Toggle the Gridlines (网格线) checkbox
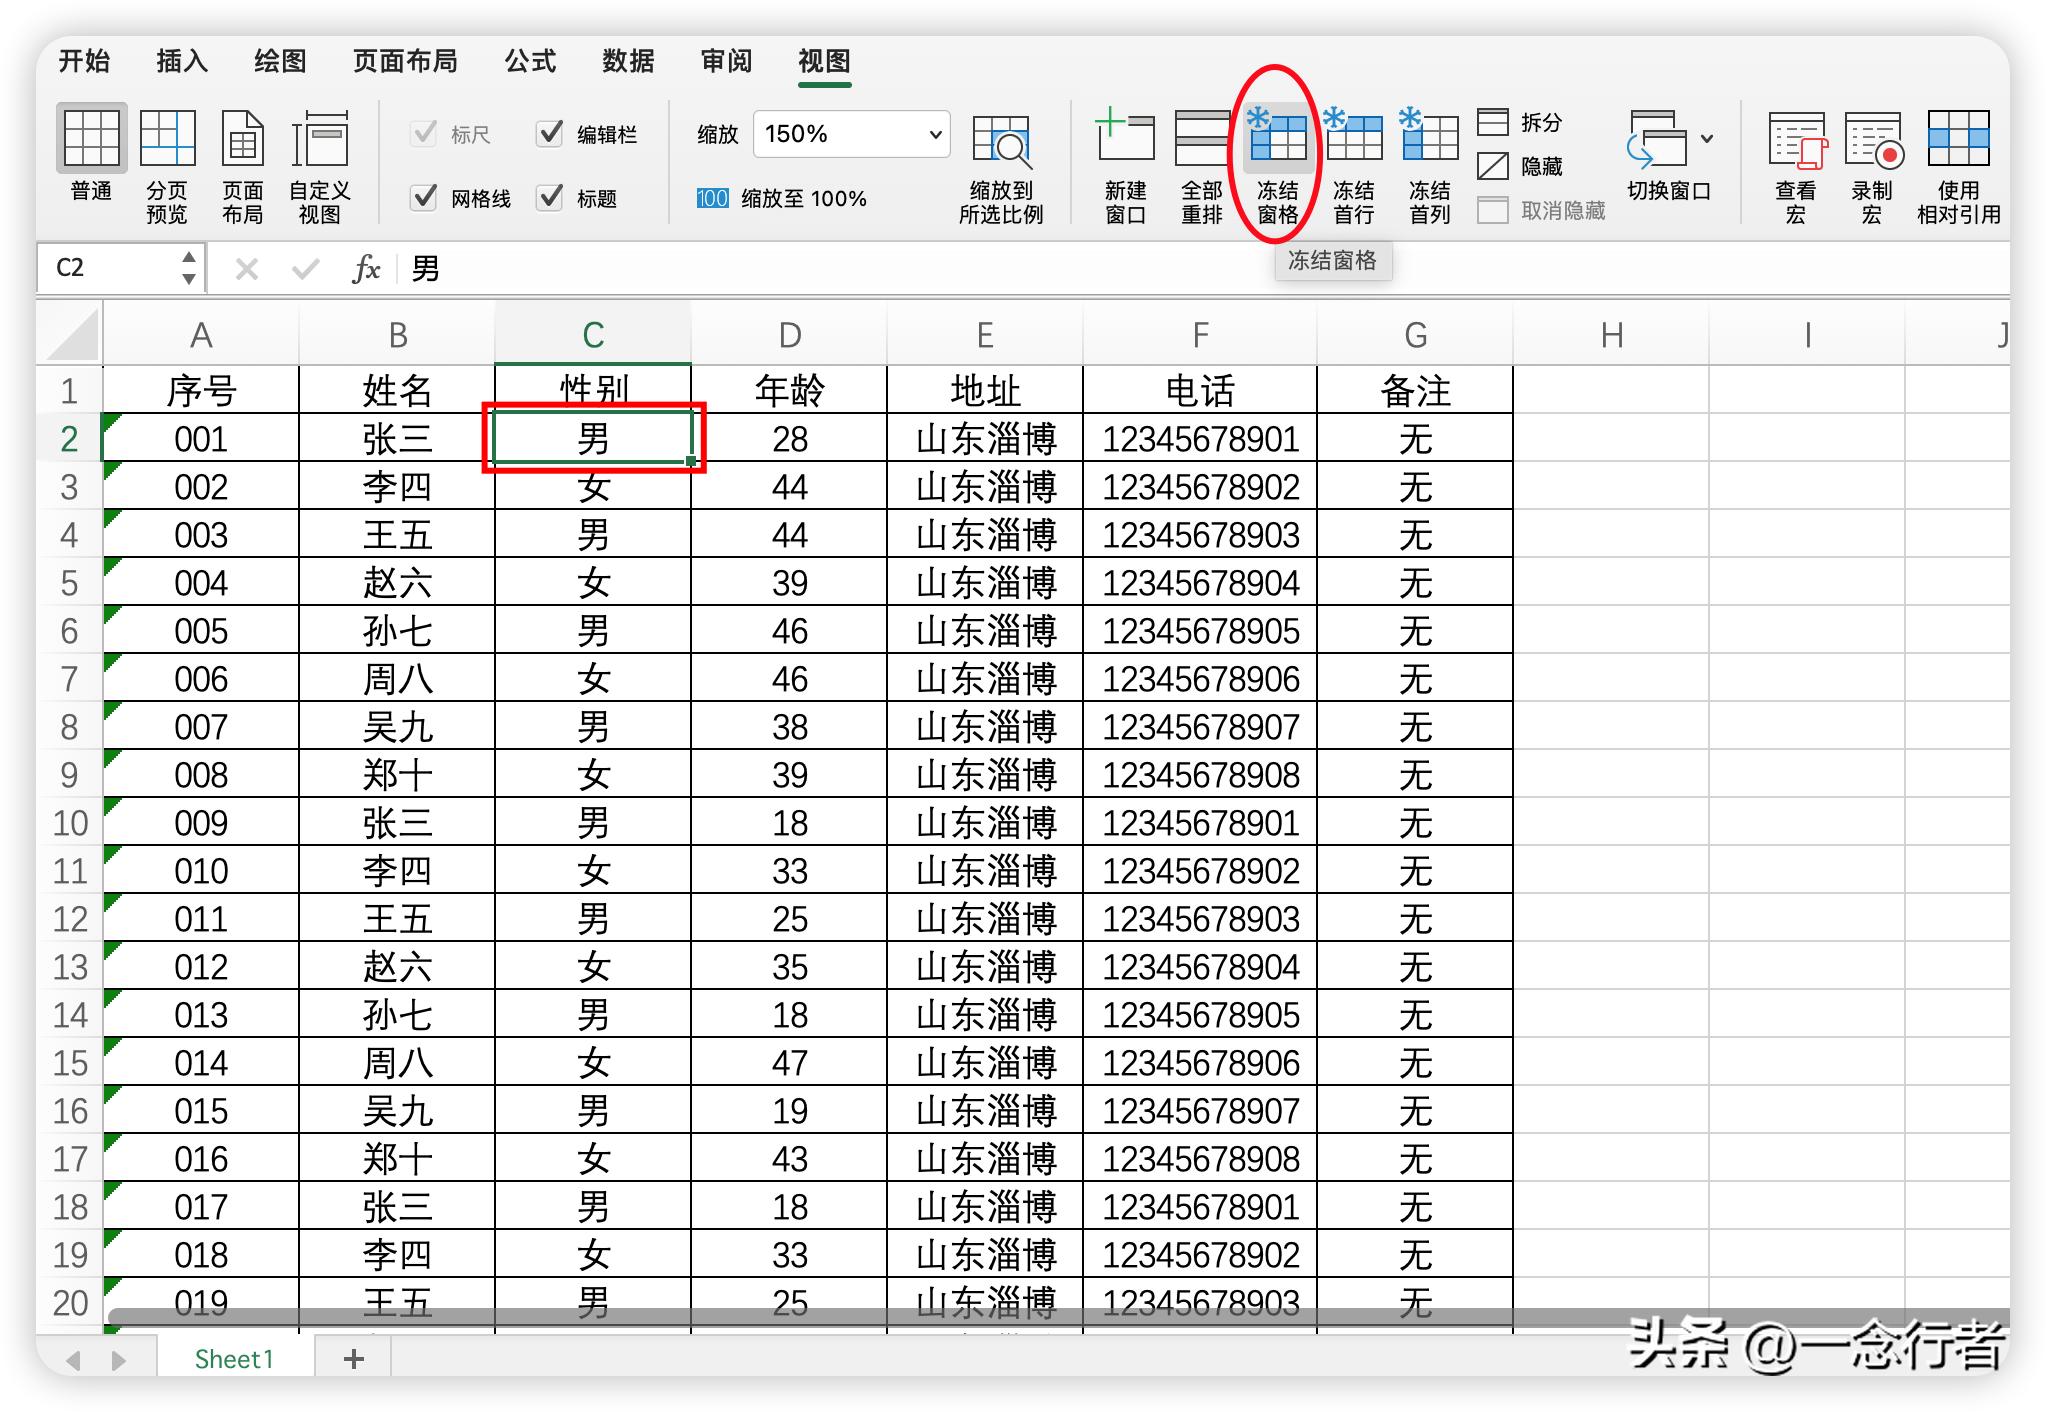This screenshot has height=1412, width=2046. tap(425, 197)
